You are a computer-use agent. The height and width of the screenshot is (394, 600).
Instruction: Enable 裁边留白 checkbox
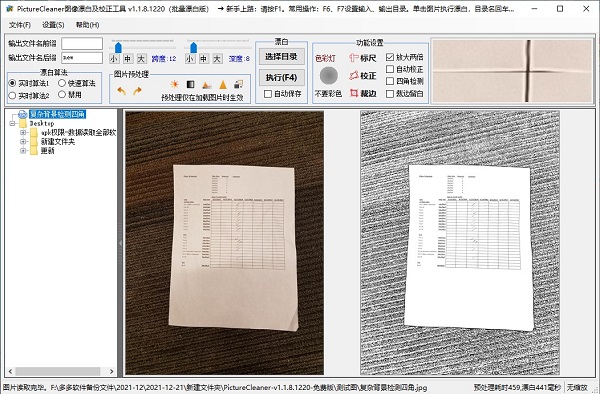pos(390,93)
